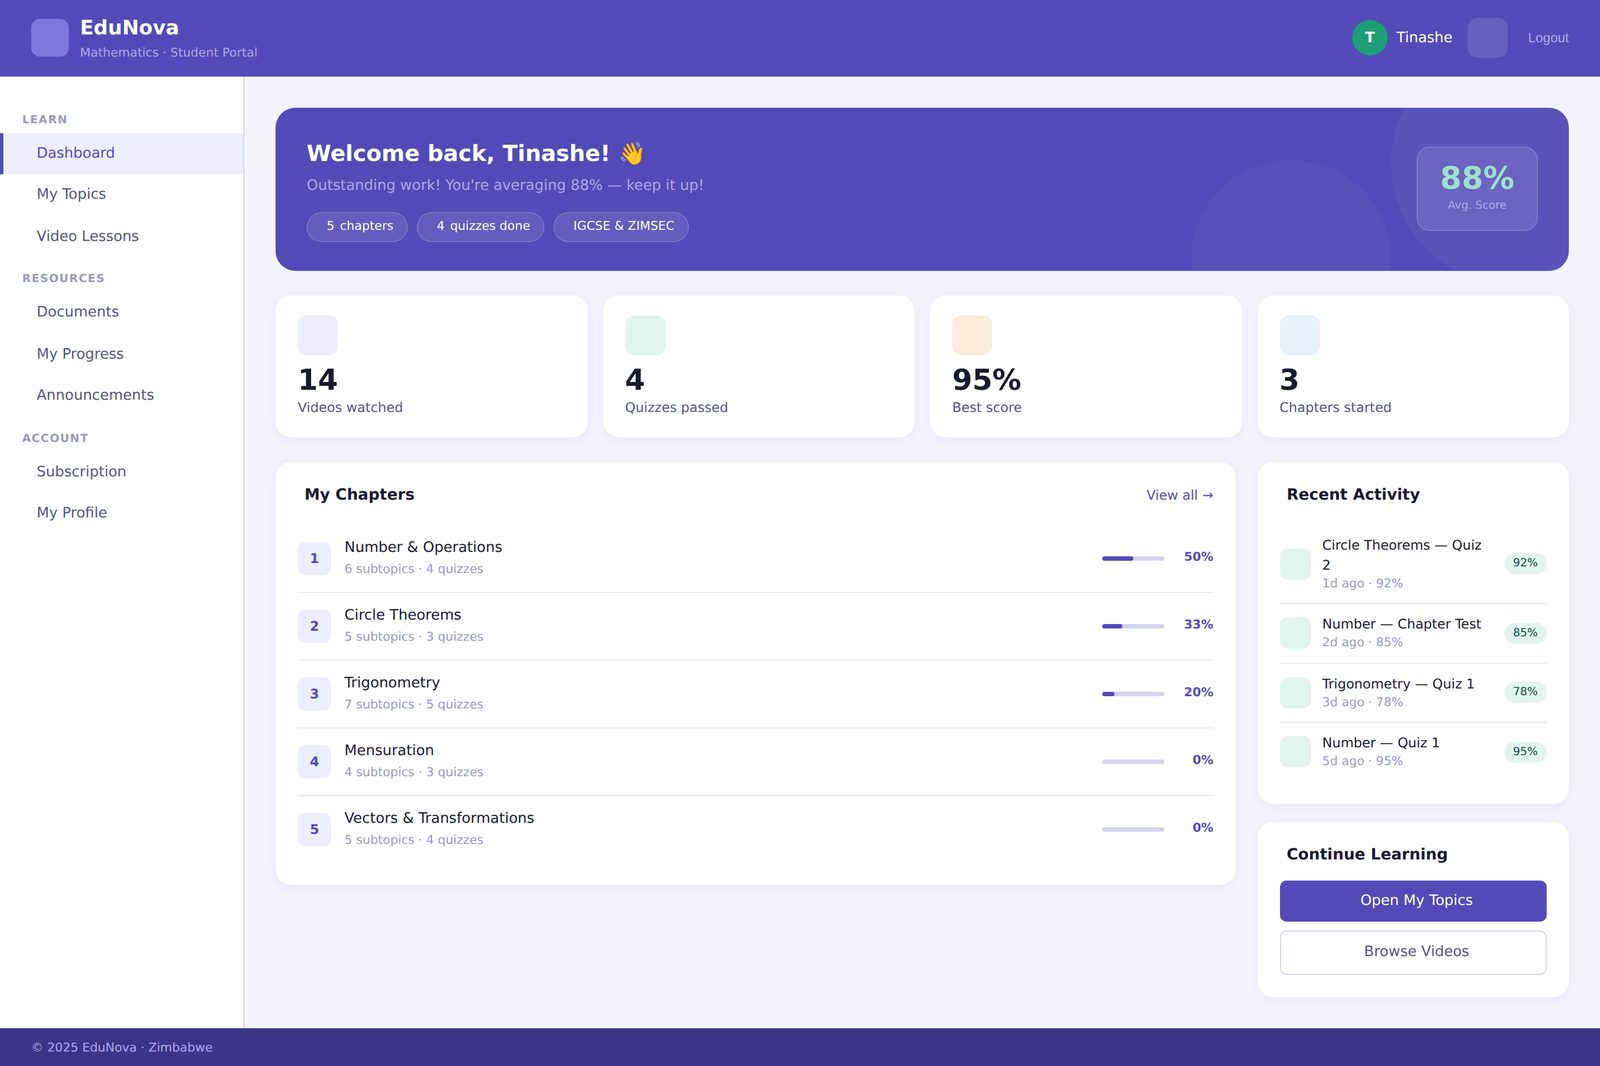Click the Number & Operations progress bar
Screen dimensions: 1600x1066
tap(1133, 558)
